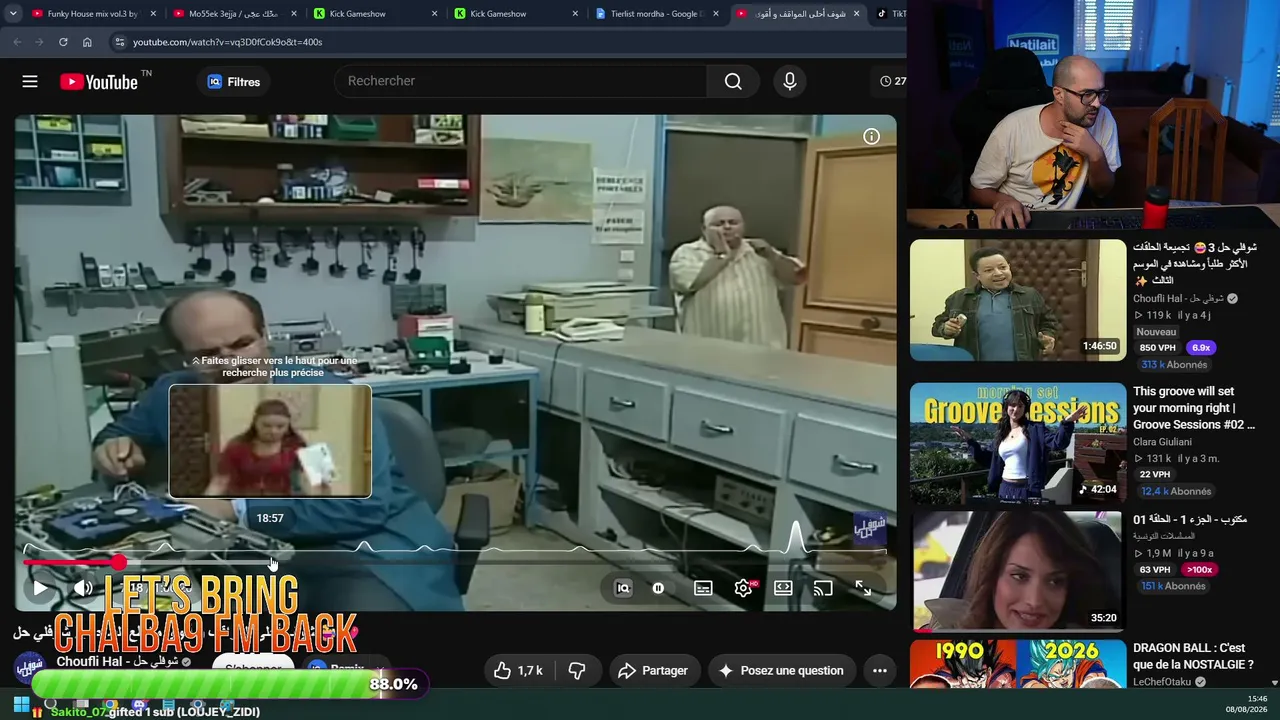The height and width of the screenshot is (720, 1280).
Task: Toggle the autoplay switch in player
Action: 658,588
